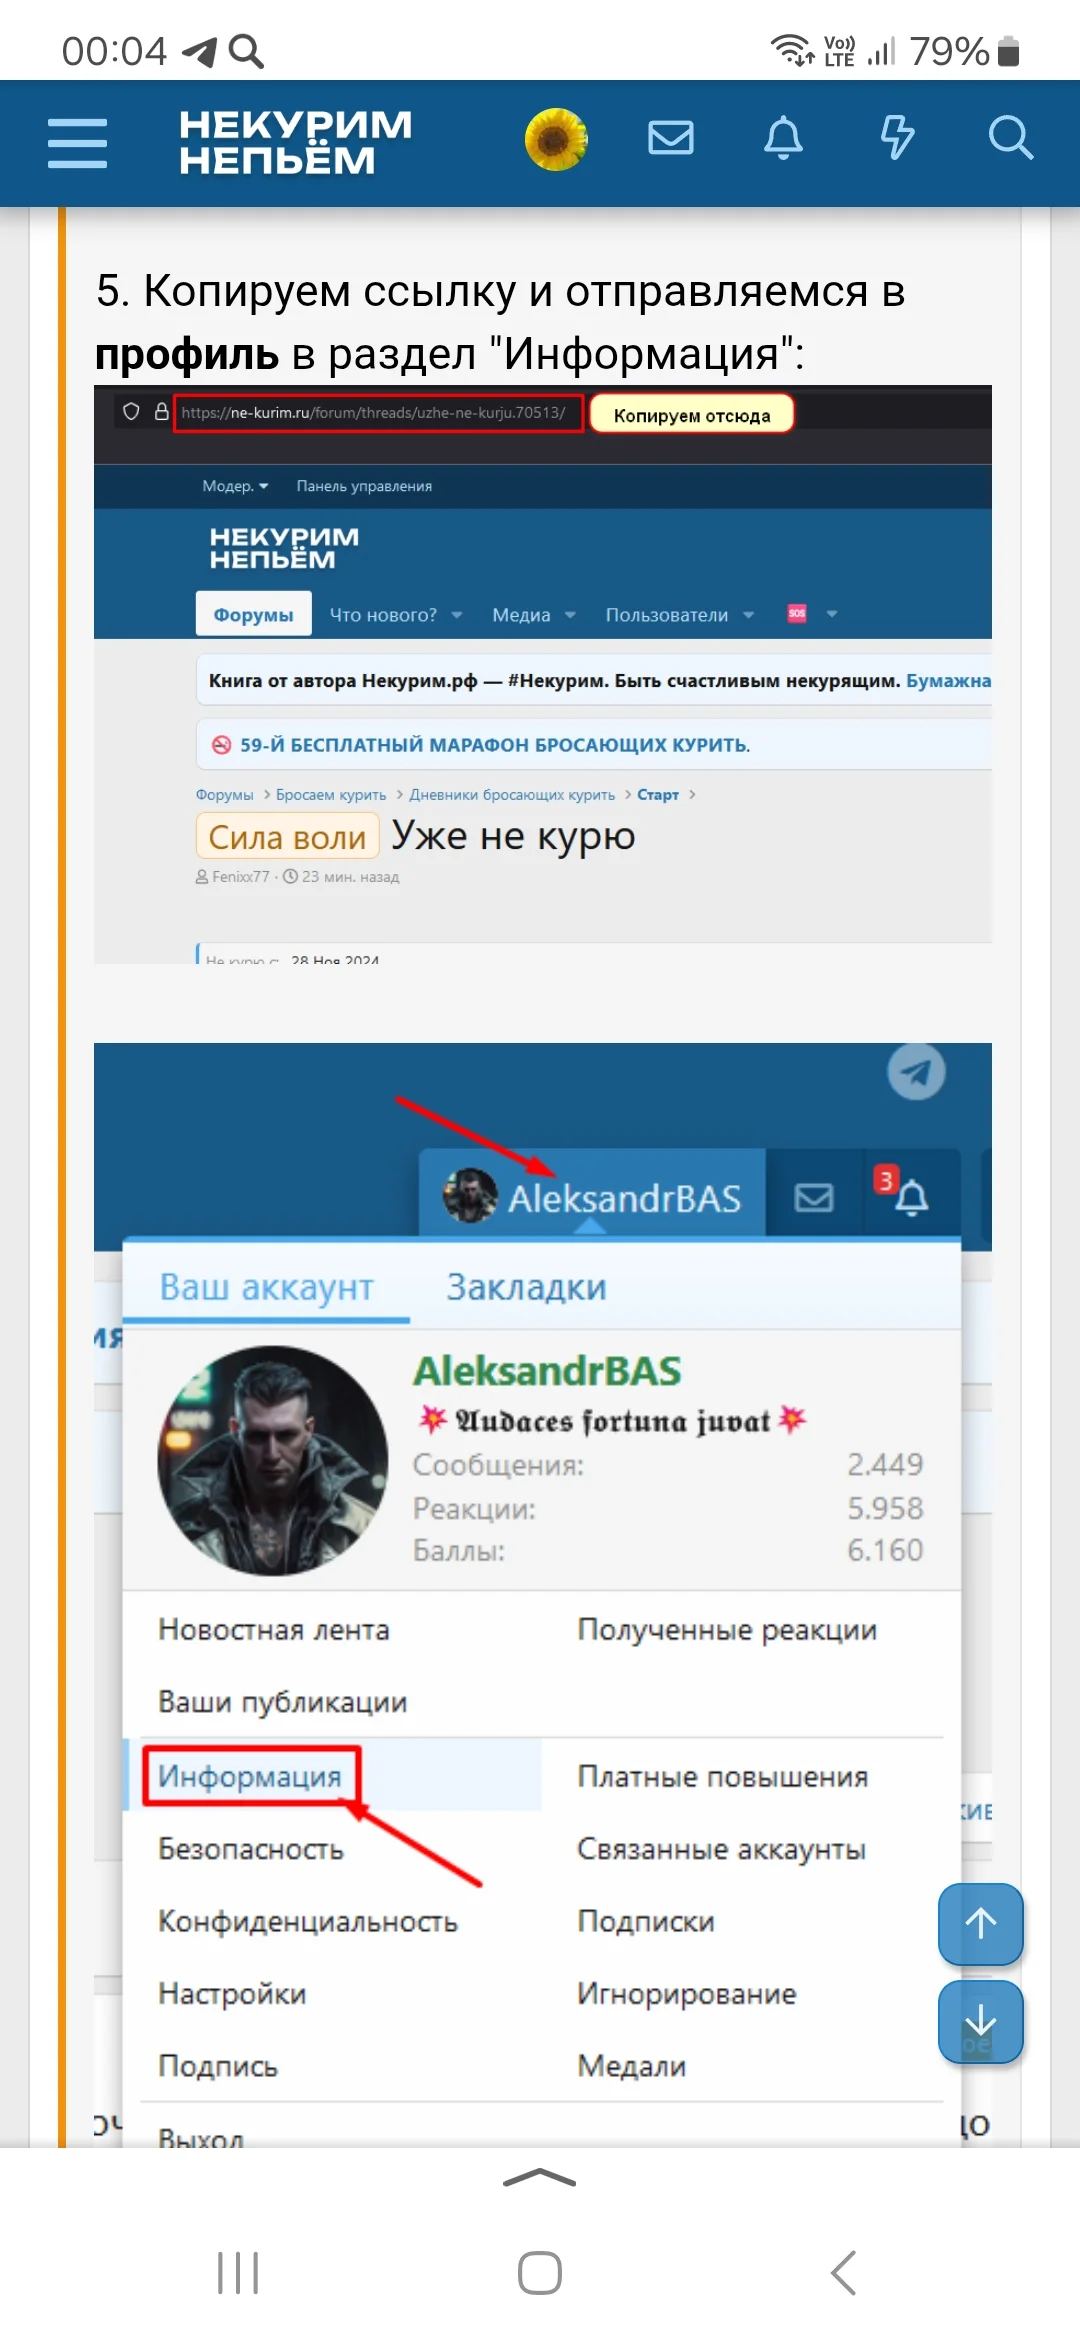The image size is (1080, 2340).
Task: Tap the AleksandrBAS profile avatar picture
Action: (x=273, y=1461)
